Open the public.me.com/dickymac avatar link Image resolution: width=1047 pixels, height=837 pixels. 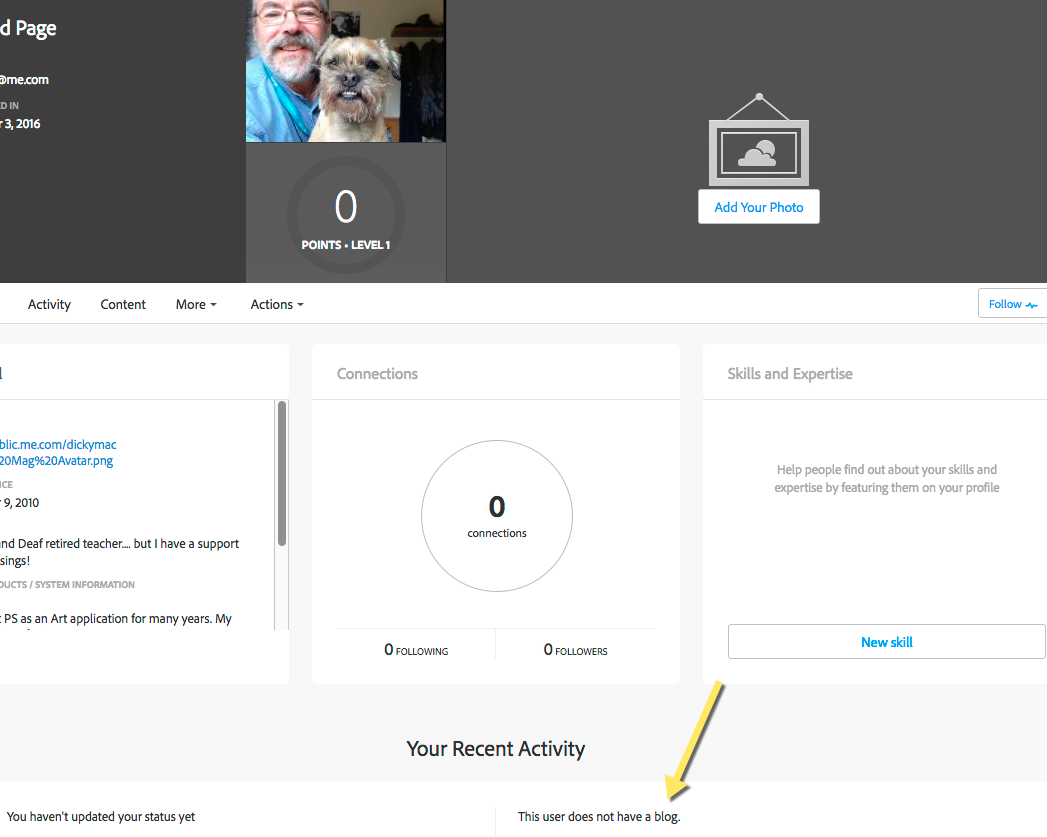pos(57,453)
